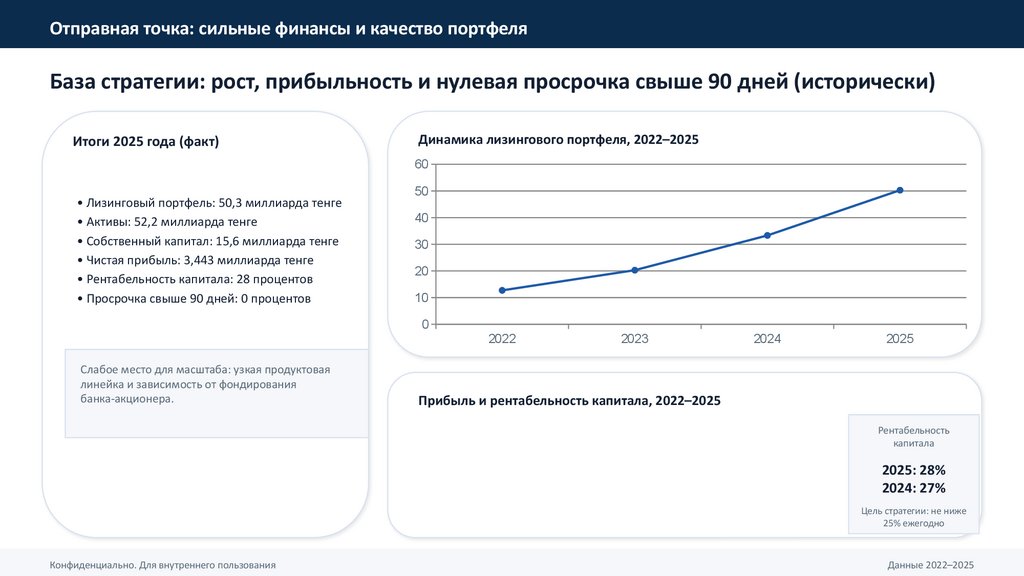The height and width of the screenshot is (576, 1024).
Task: Click the 2022 data point on line chart
Action: [502, 290]
